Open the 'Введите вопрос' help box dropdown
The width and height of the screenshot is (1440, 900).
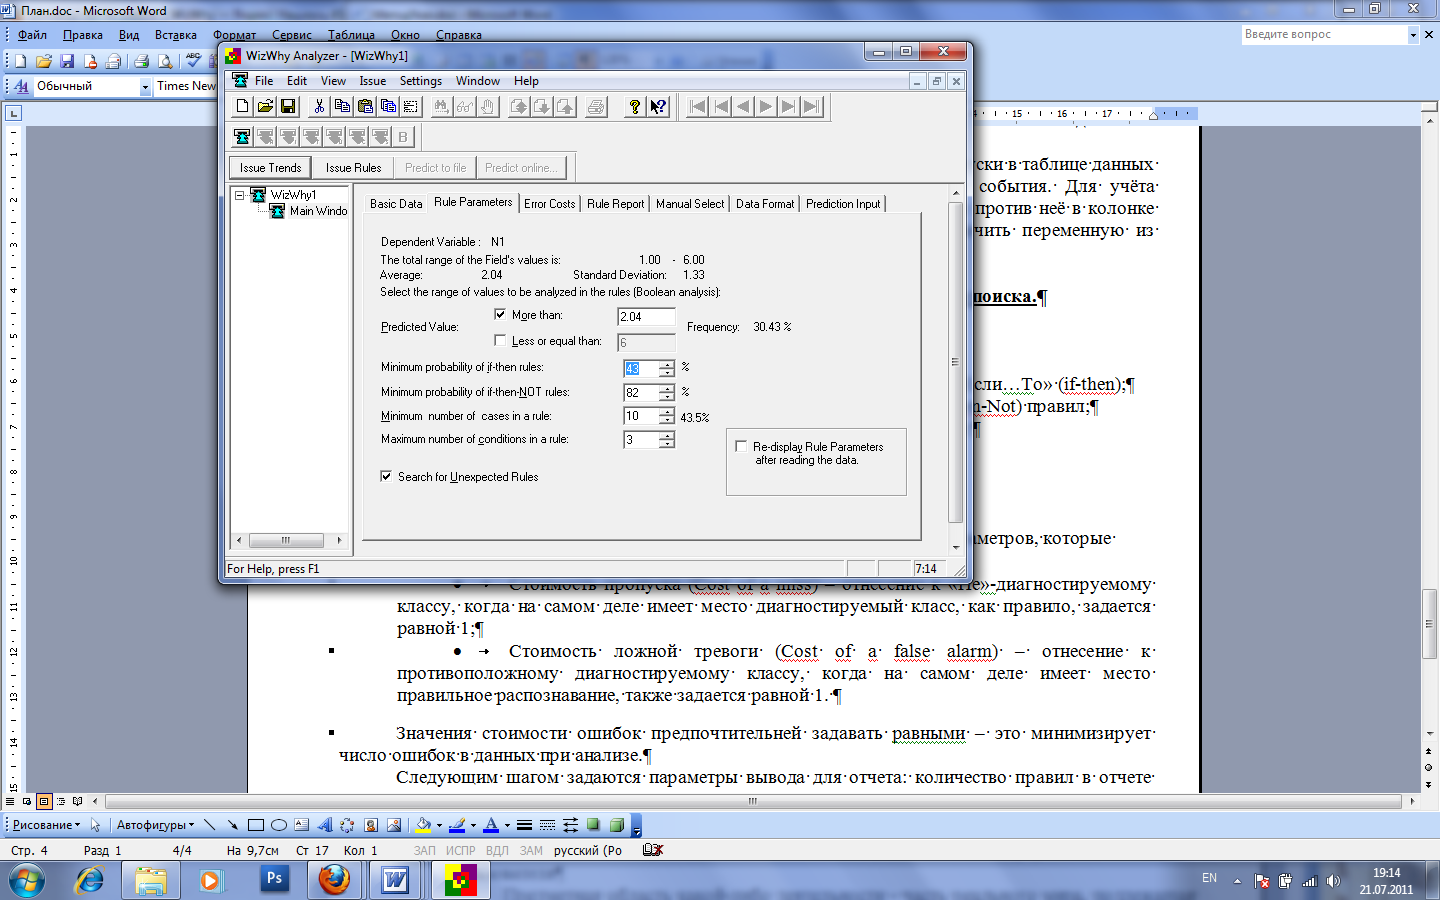(1413, 34)
